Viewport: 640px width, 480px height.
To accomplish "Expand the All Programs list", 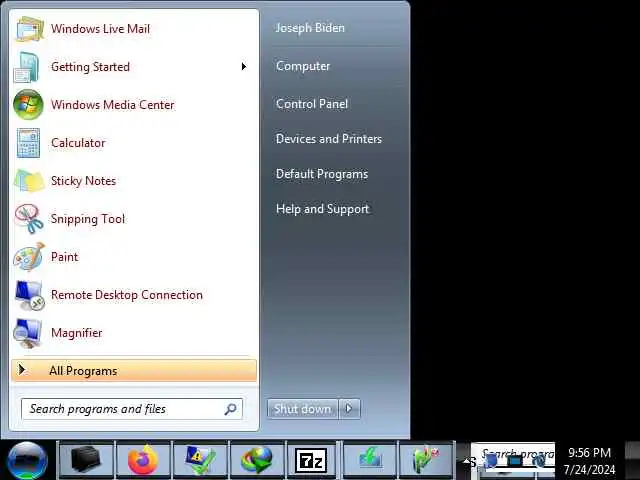I will (x=134, y=371).
